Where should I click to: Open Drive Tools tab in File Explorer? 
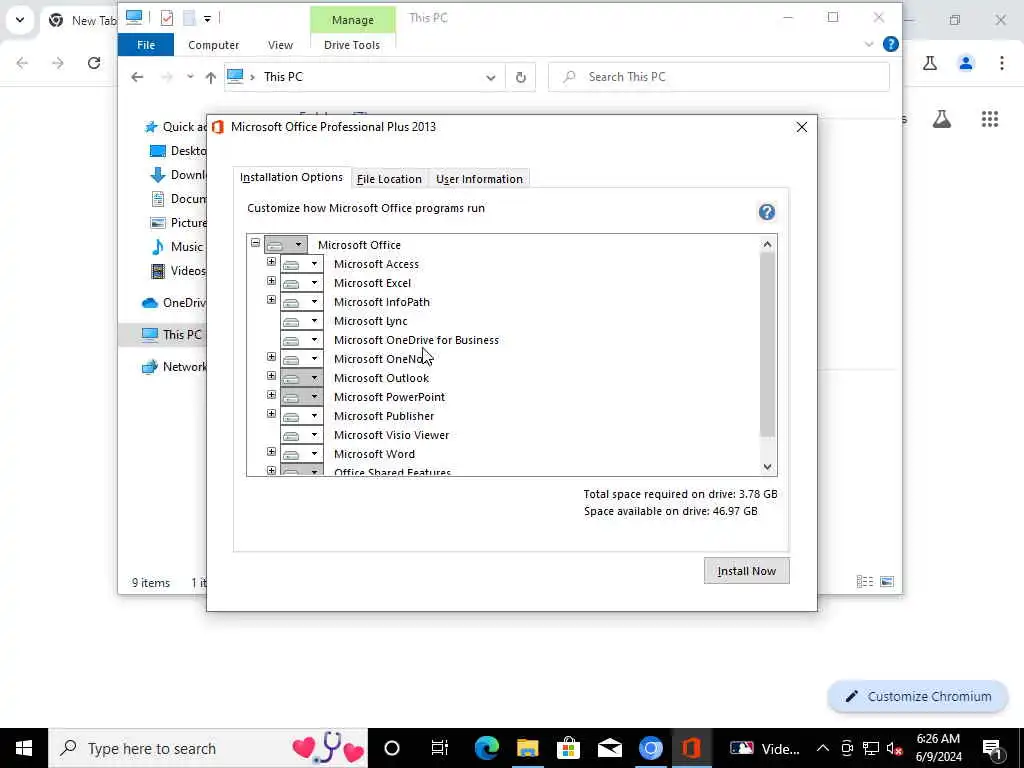pos(351,45)
